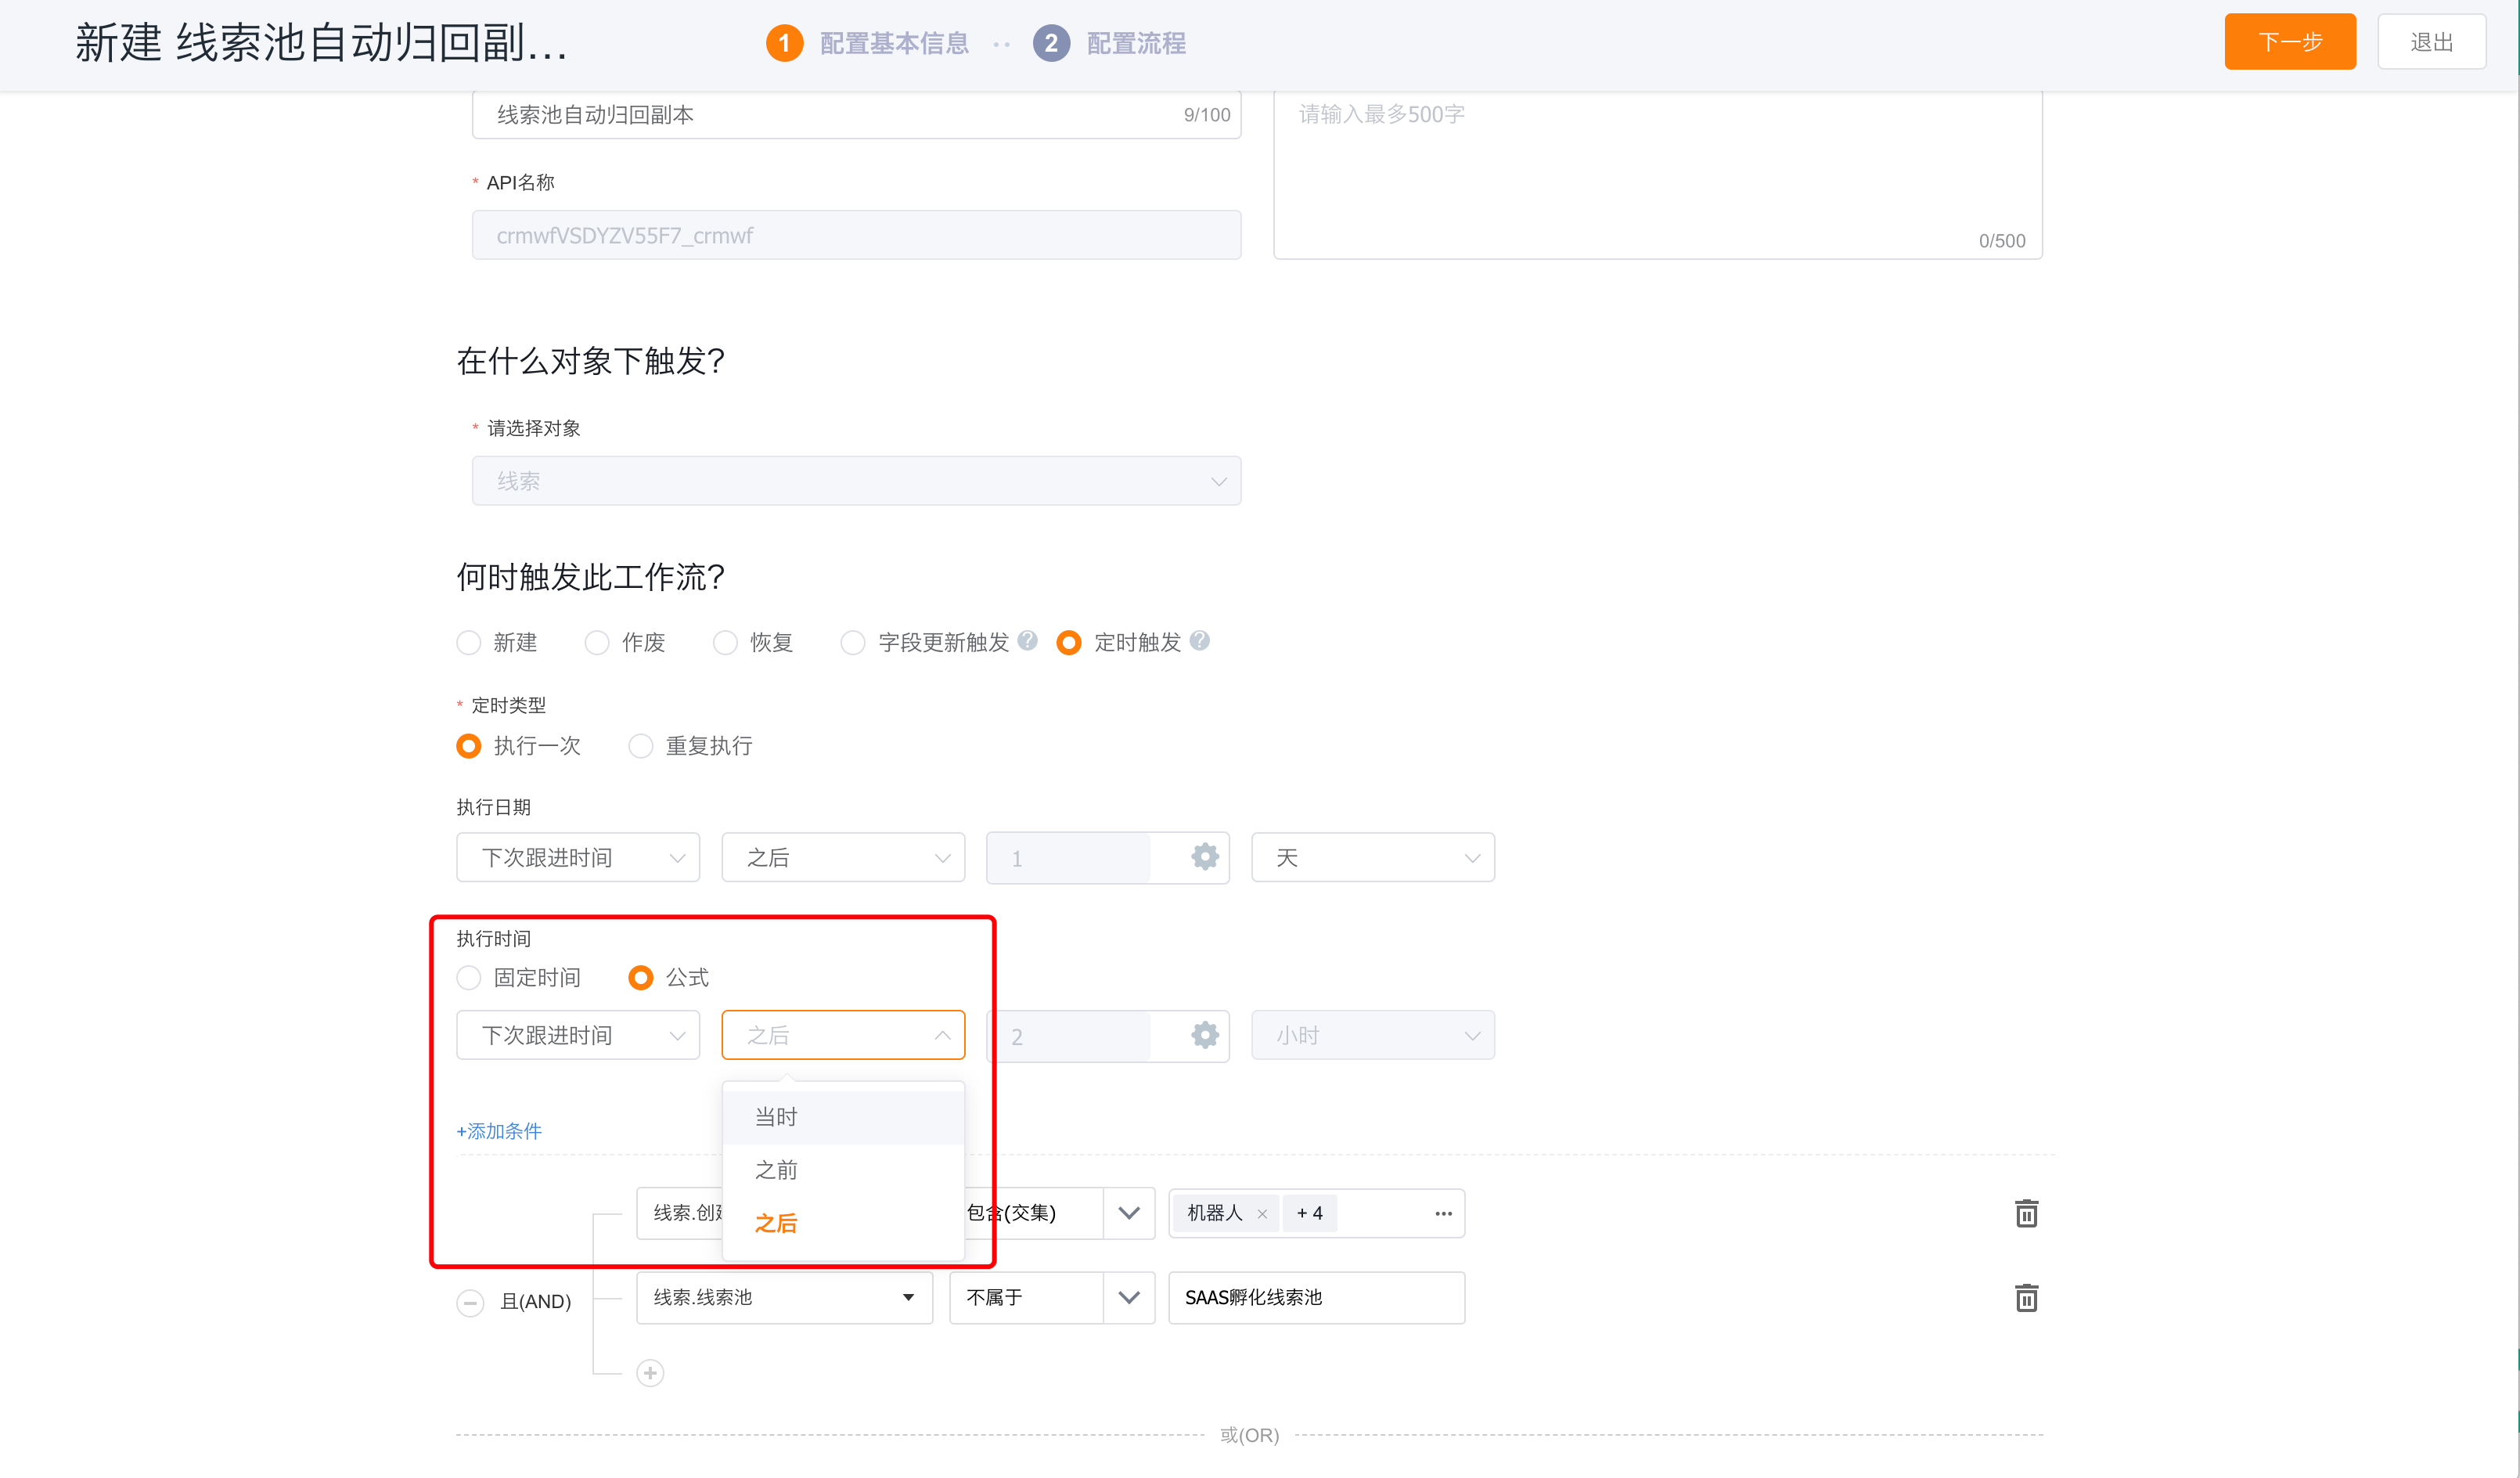
Task: Click the +添加条件 link
Action: (499, 1131)
